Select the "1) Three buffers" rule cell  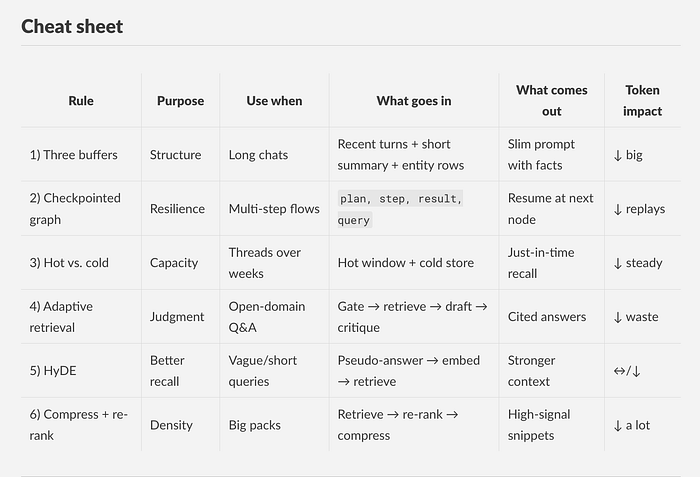[73, 155]
